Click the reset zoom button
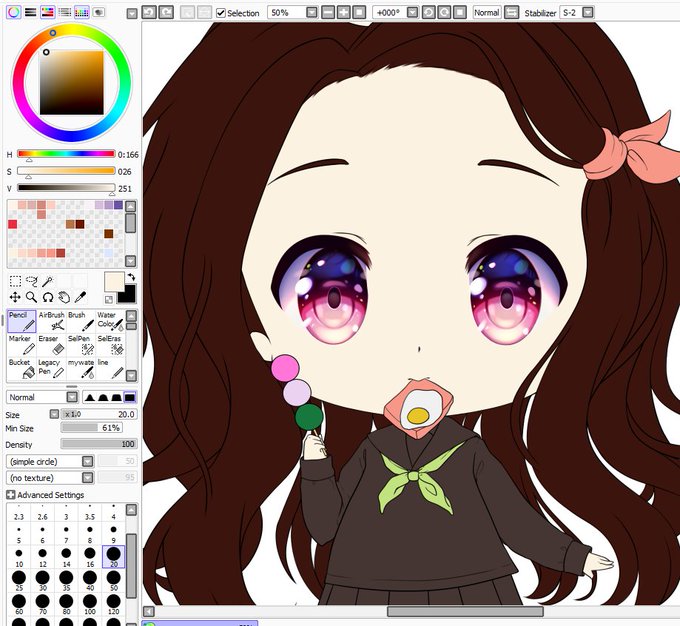This screenshot has width=680, height=626. (359, 13)
